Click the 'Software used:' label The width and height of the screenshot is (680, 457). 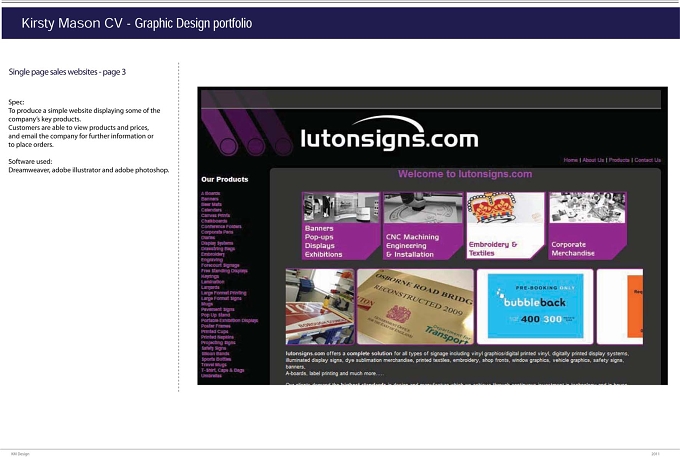[30, 162]
